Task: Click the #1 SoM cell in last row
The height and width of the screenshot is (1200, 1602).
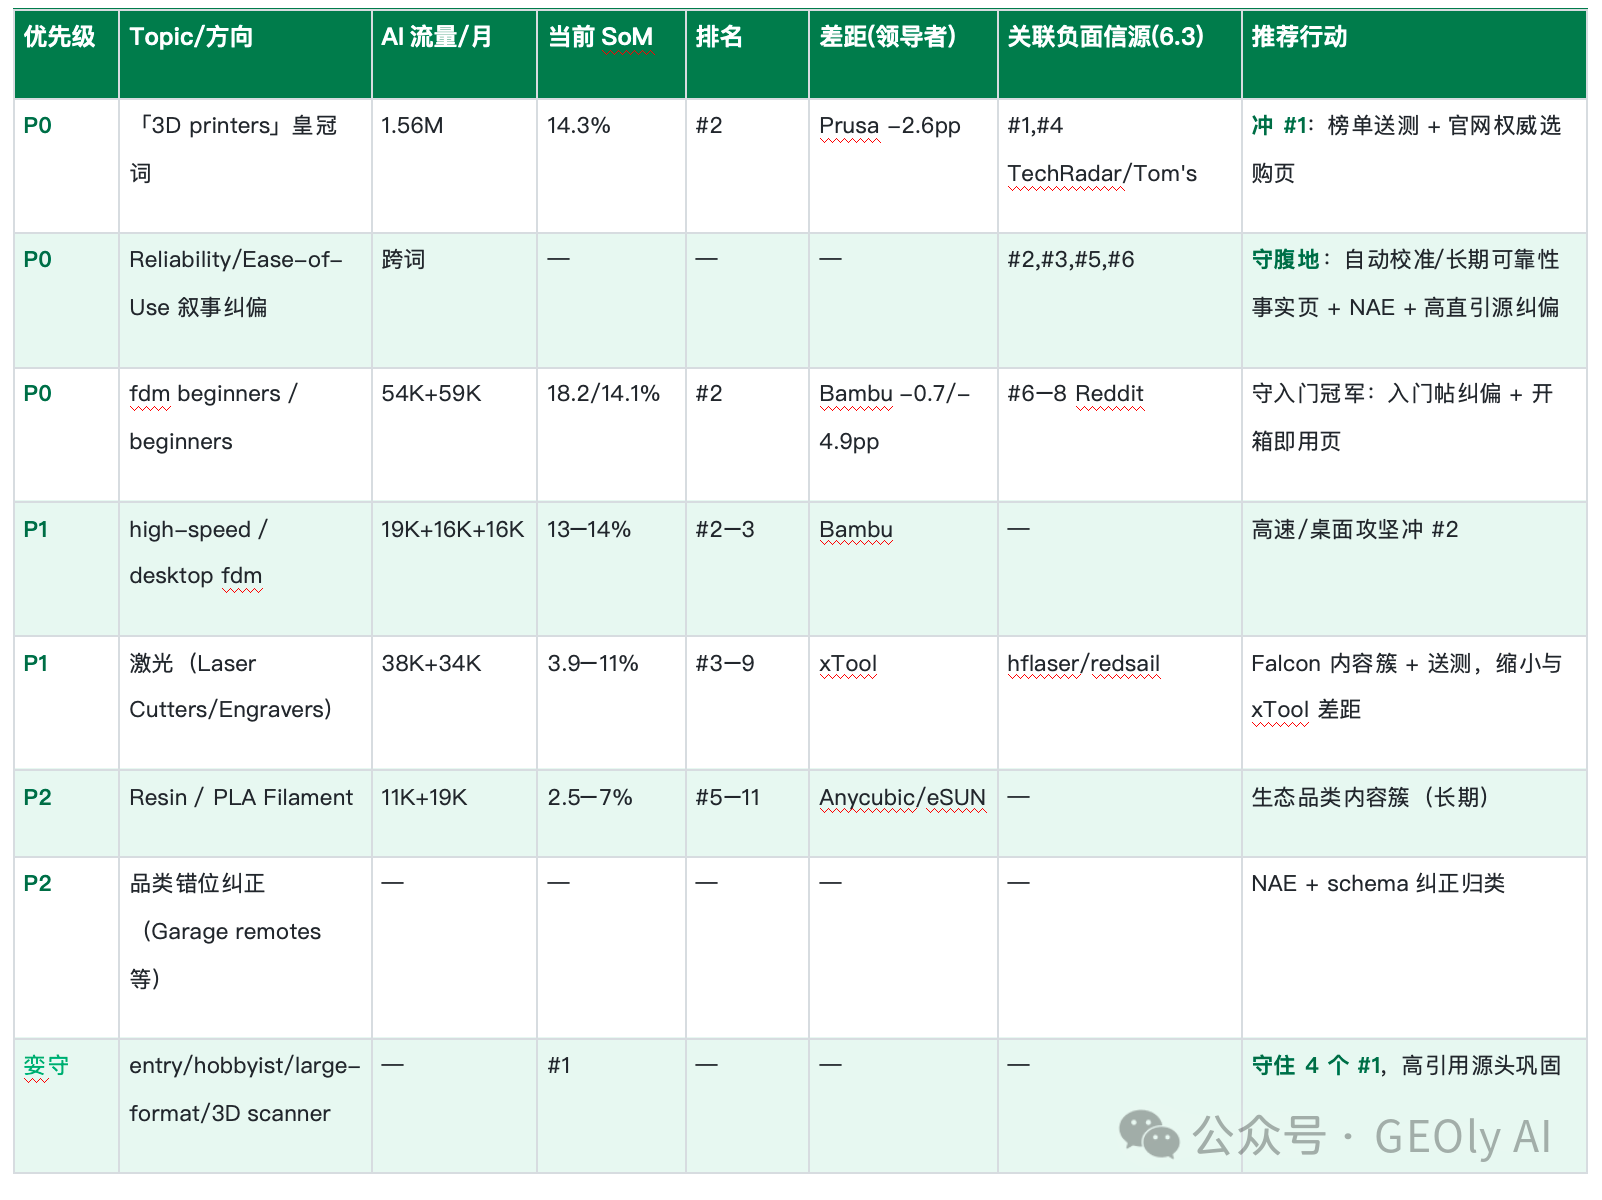Action: click(611, 1105)
